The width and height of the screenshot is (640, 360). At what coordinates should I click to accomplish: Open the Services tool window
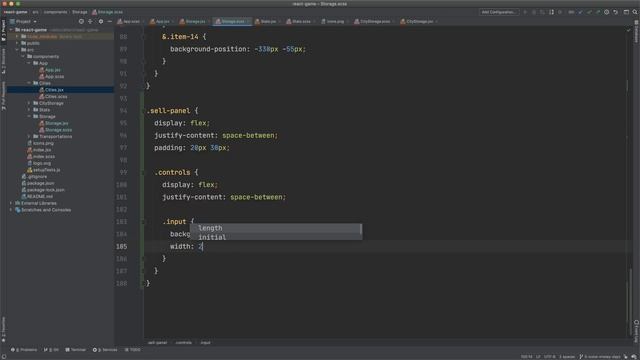105,350
